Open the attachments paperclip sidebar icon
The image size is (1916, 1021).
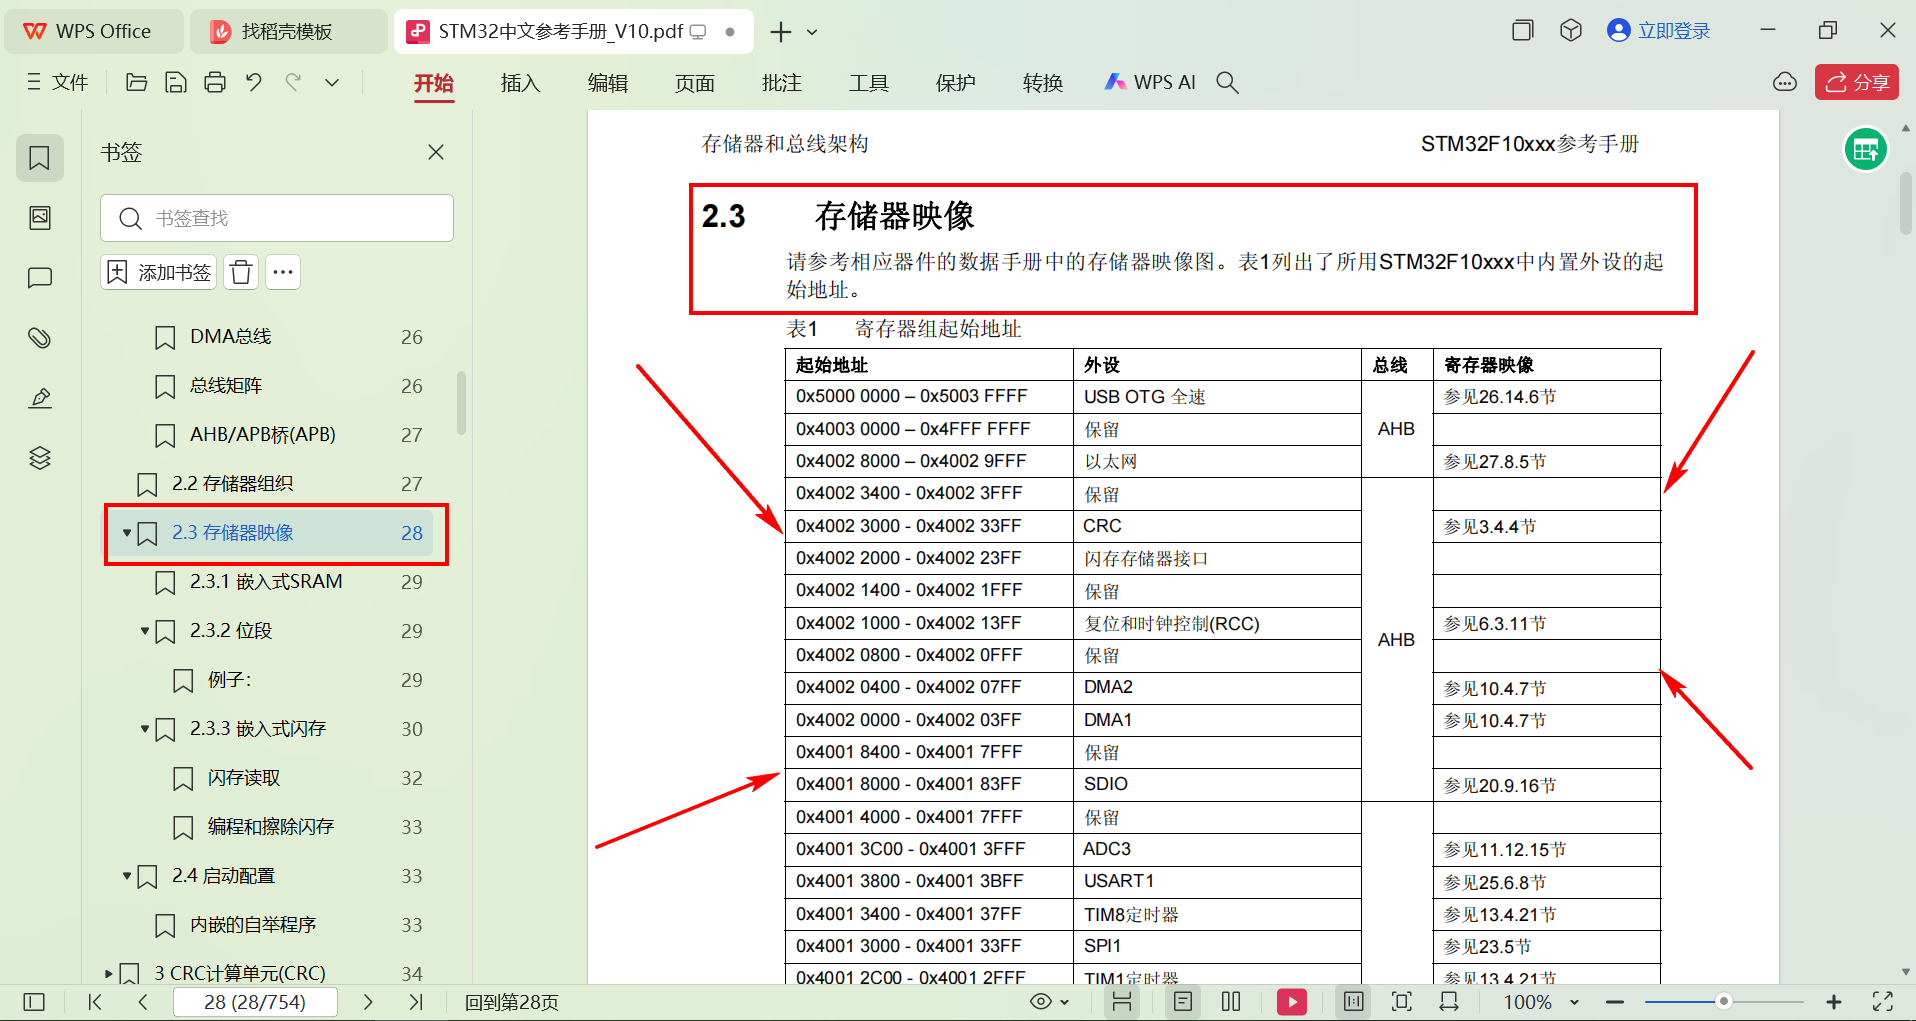coord(40,338)
